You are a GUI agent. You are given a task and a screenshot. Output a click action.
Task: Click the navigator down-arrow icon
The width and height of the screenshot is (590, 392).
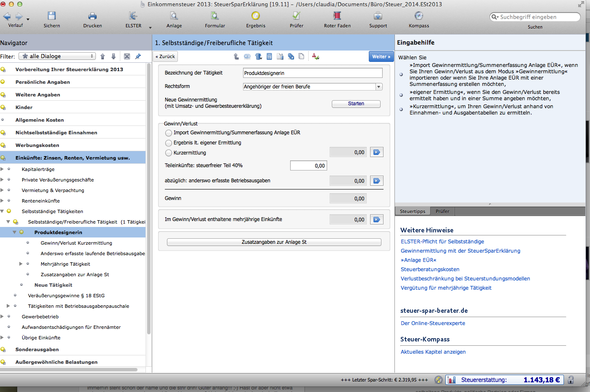click(113, 56)
